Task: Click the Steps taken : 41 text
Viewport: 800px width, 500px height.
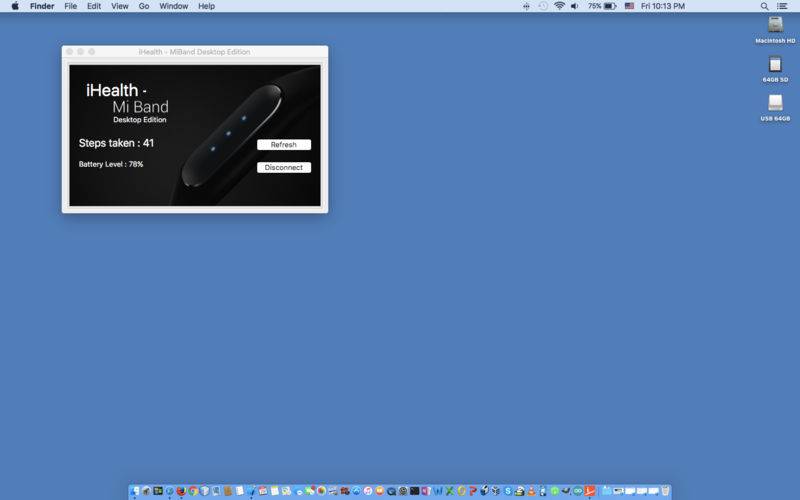Action: pyautogui.click(x=116, y=143)
